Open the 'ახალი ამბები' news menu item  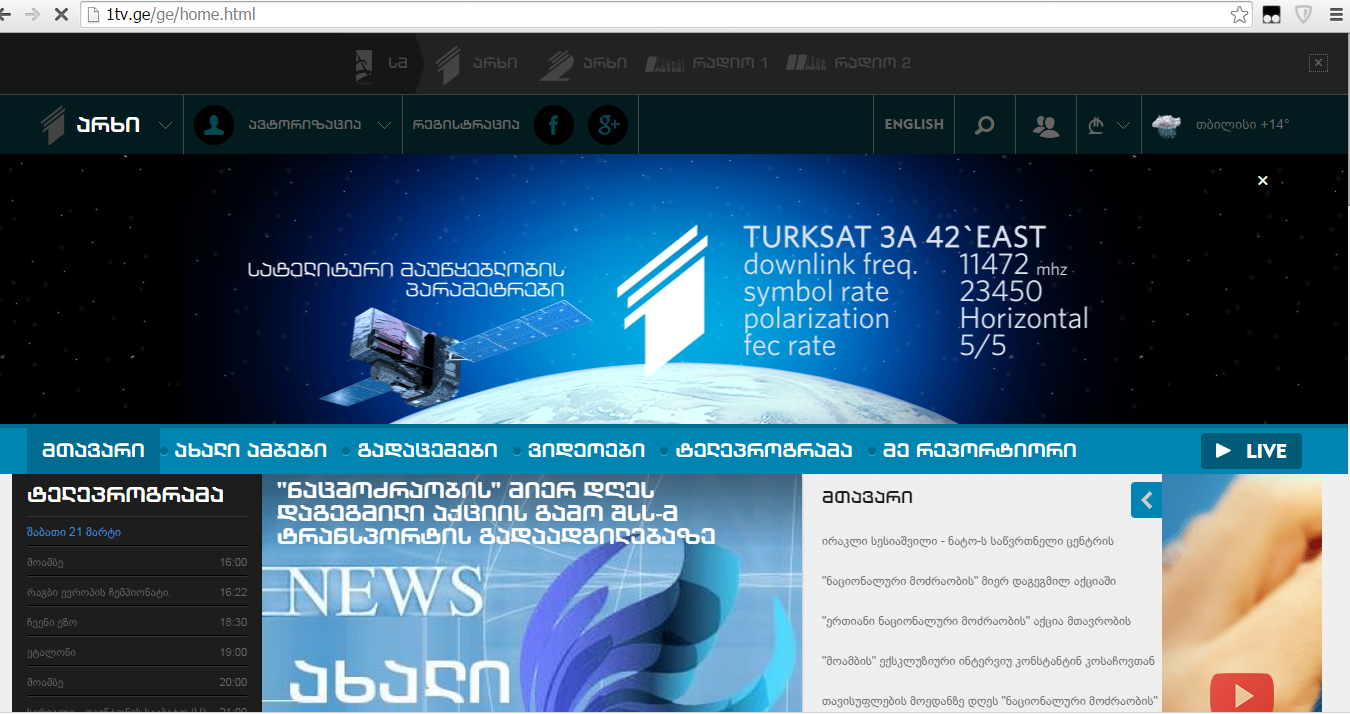(251, 450)
